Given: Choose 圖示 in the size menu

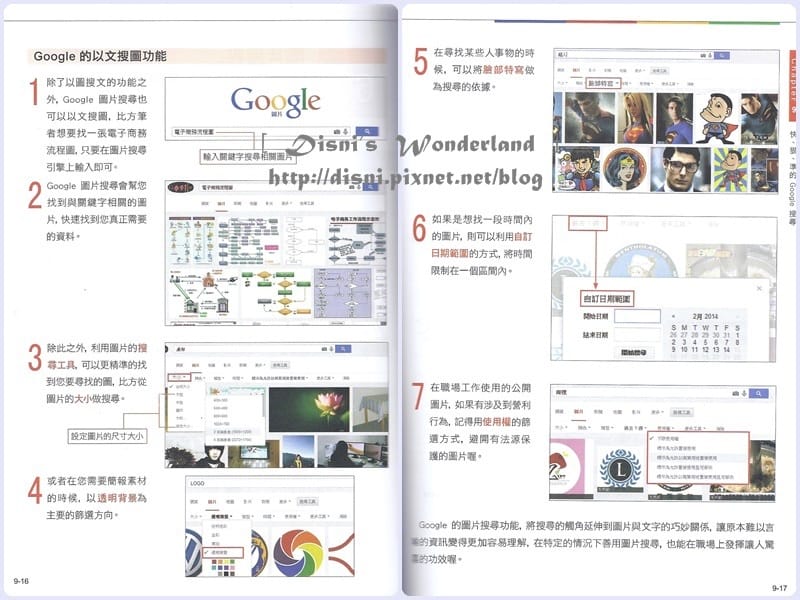Looking at the screenshot, I should (179, 410).
